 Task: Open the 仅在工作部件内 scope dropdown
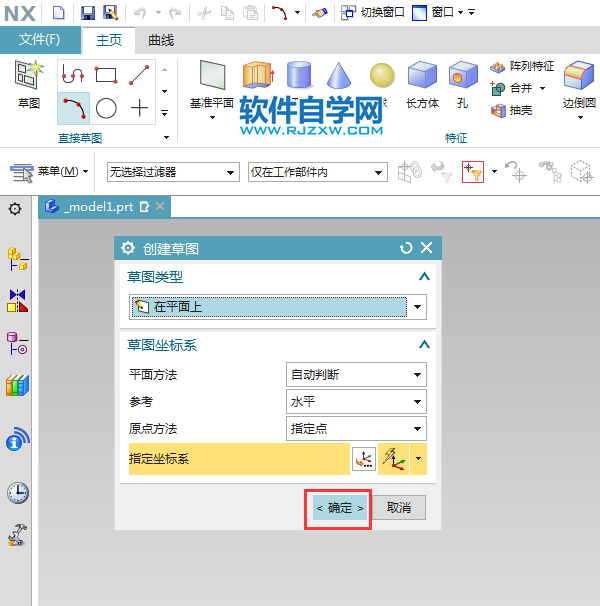coord(318,172)
